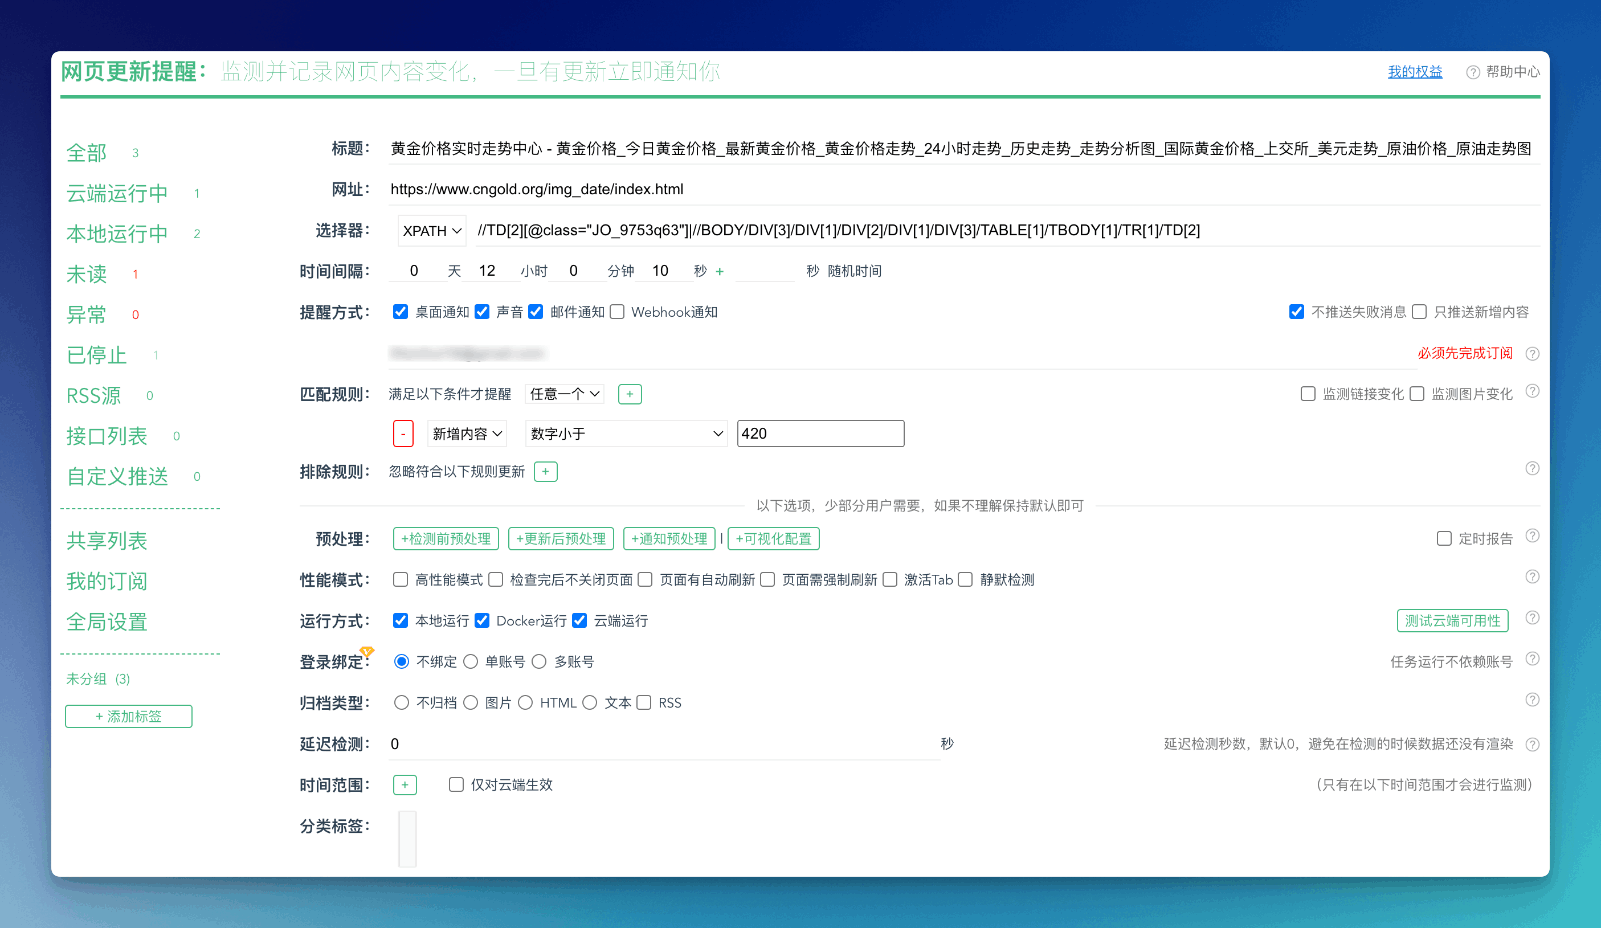The width and height of the screenshot is (1601, 928).
Task: Remove the 新增内容 rule with the red minus
Action: [403, 433]
